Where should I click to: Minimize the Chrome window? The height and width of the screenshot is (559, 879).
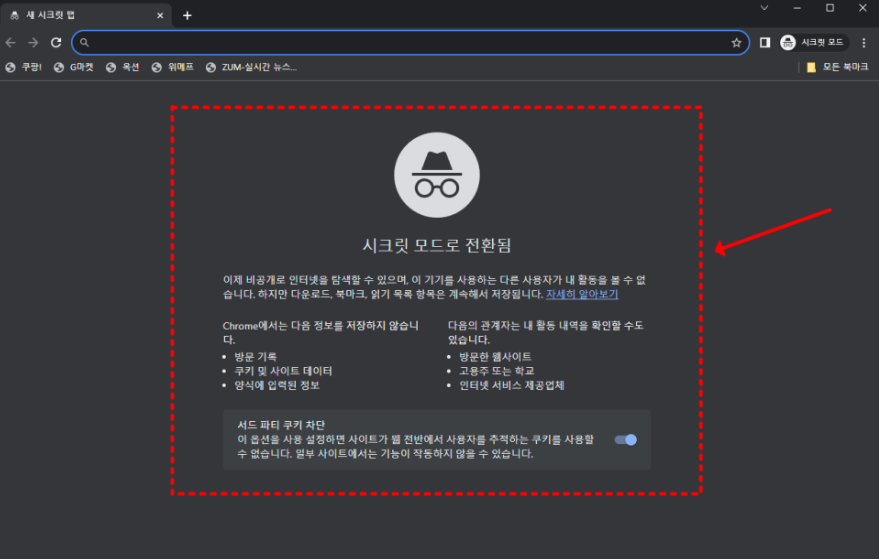797,8
